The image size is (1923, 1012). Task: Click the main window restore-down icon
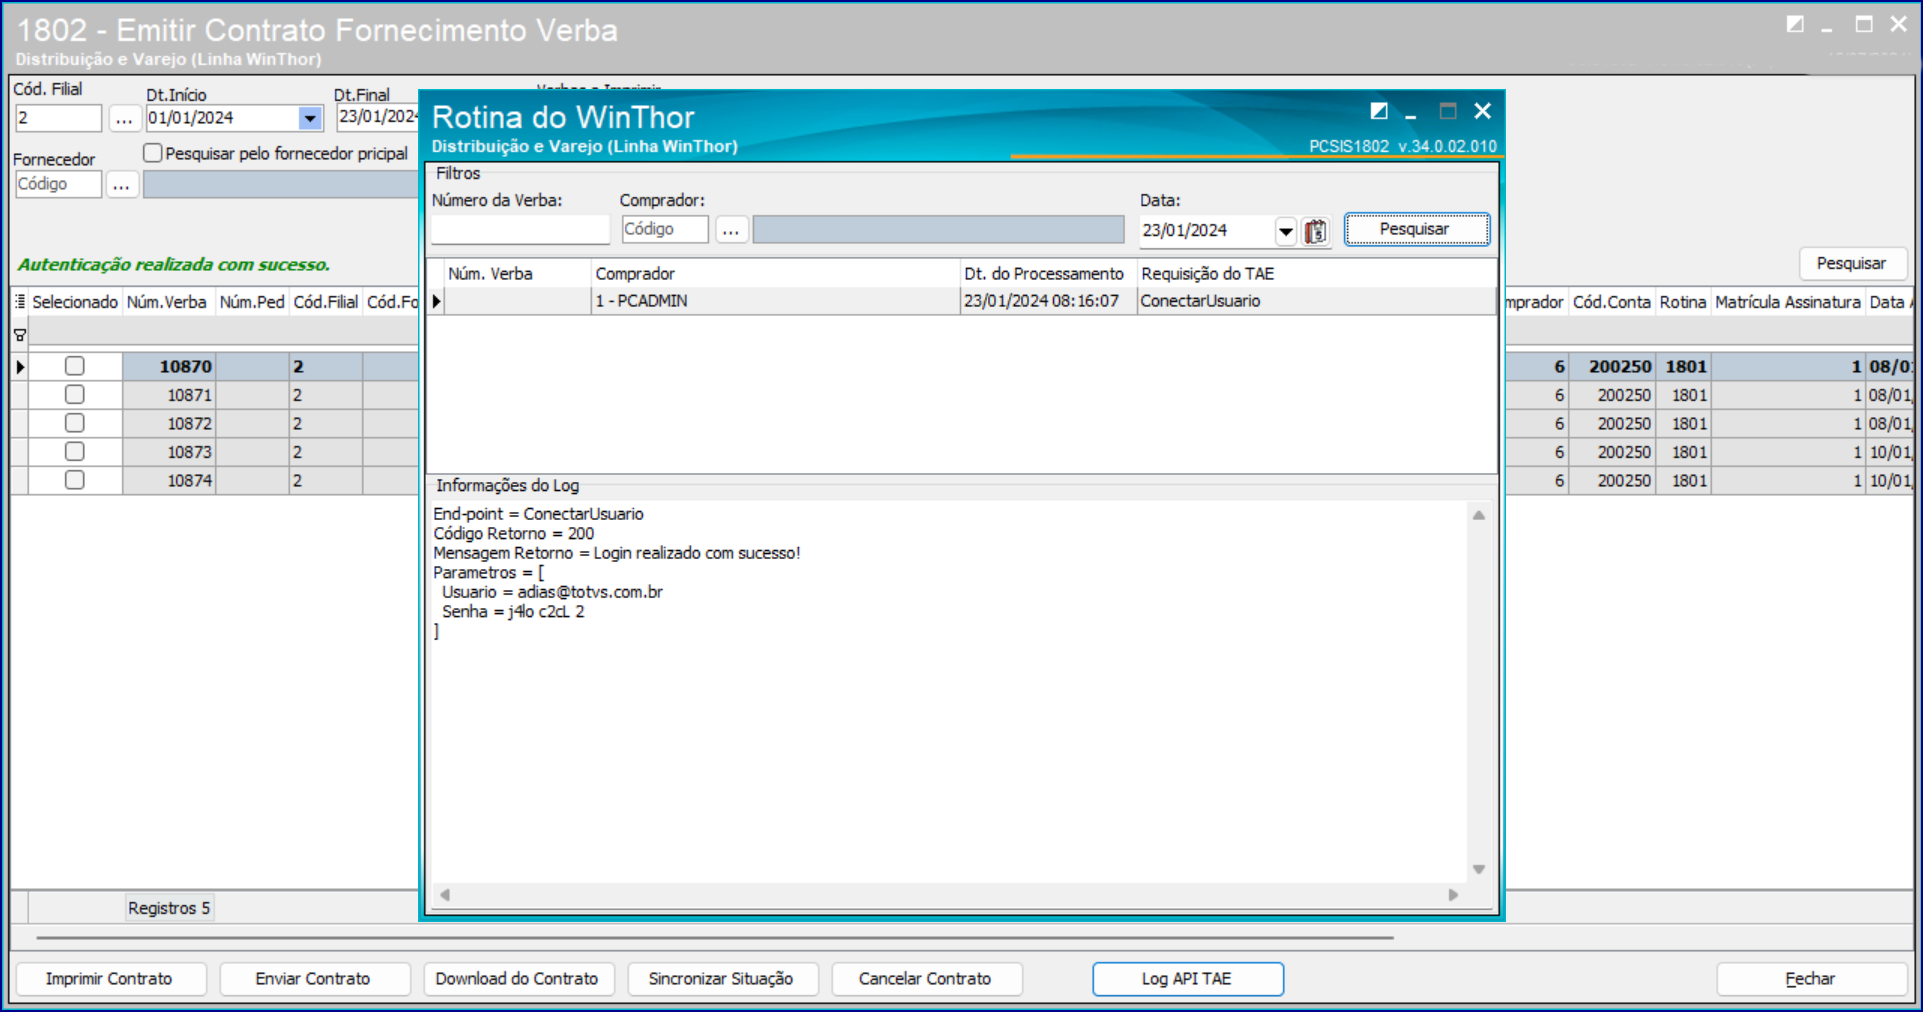click(x=1796, y=24)
